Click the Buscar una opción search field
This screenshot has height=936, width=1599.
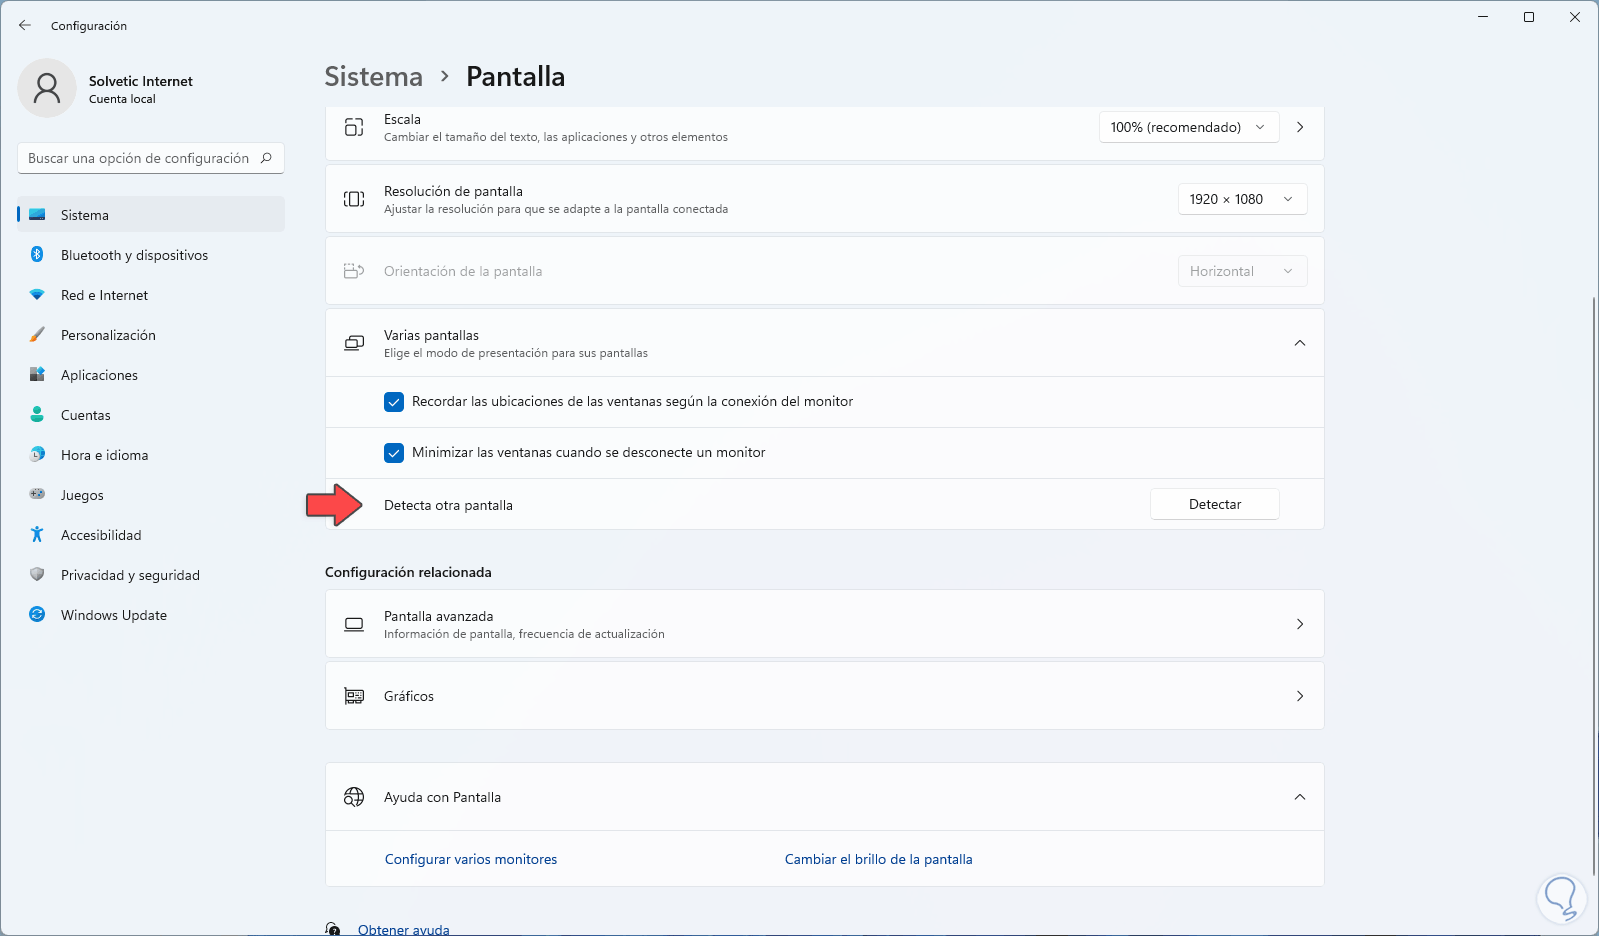pos(138,158)
